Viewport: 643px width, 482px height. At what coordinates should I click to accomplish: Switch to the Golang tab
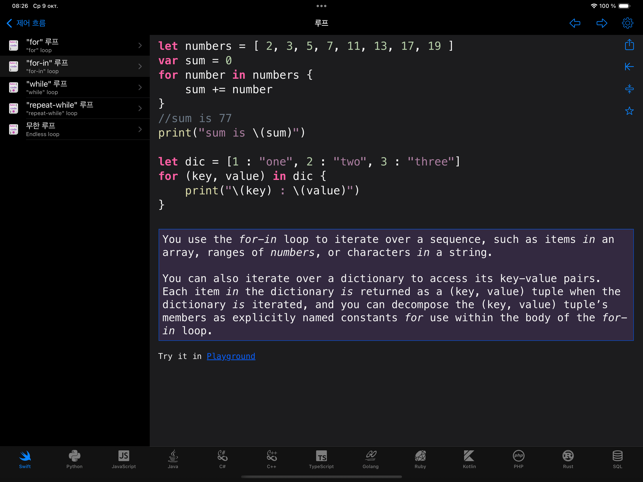(x=371, y=459)
